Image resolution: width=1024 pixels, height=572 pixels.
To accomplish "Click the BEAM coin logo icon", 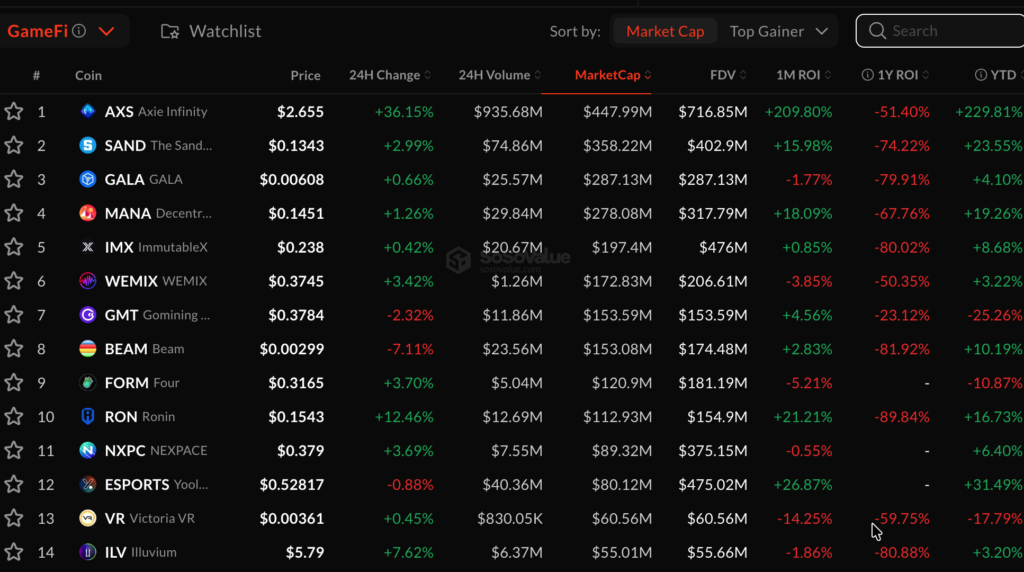I will (x=88, y=349).
